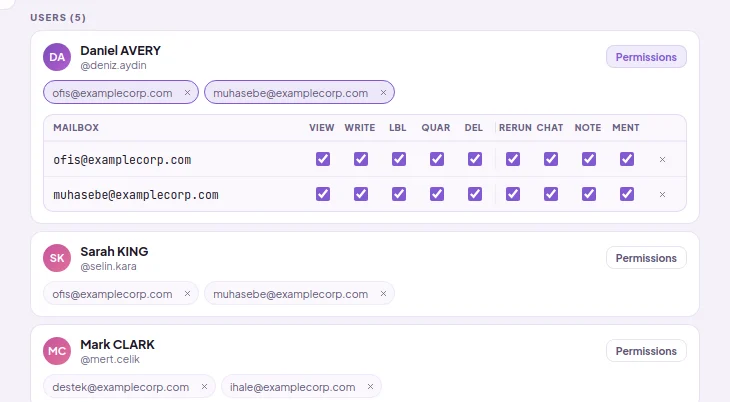Toggle NOTE permission for ofis@examplecorp.com
This screenshot has height=402, width=730.
pos(589,159)
